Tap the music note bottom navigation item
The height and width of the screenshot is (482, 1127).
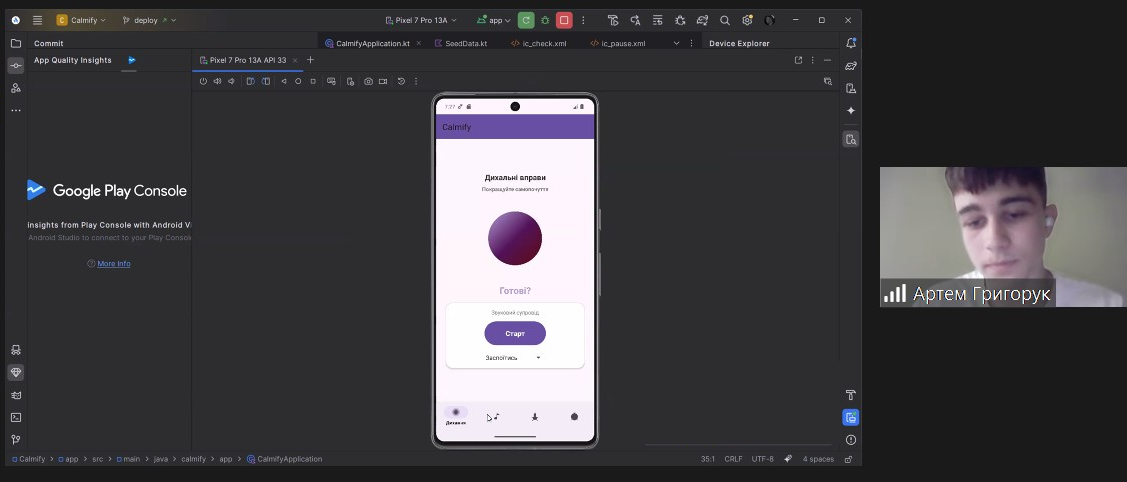pos(494,417)
